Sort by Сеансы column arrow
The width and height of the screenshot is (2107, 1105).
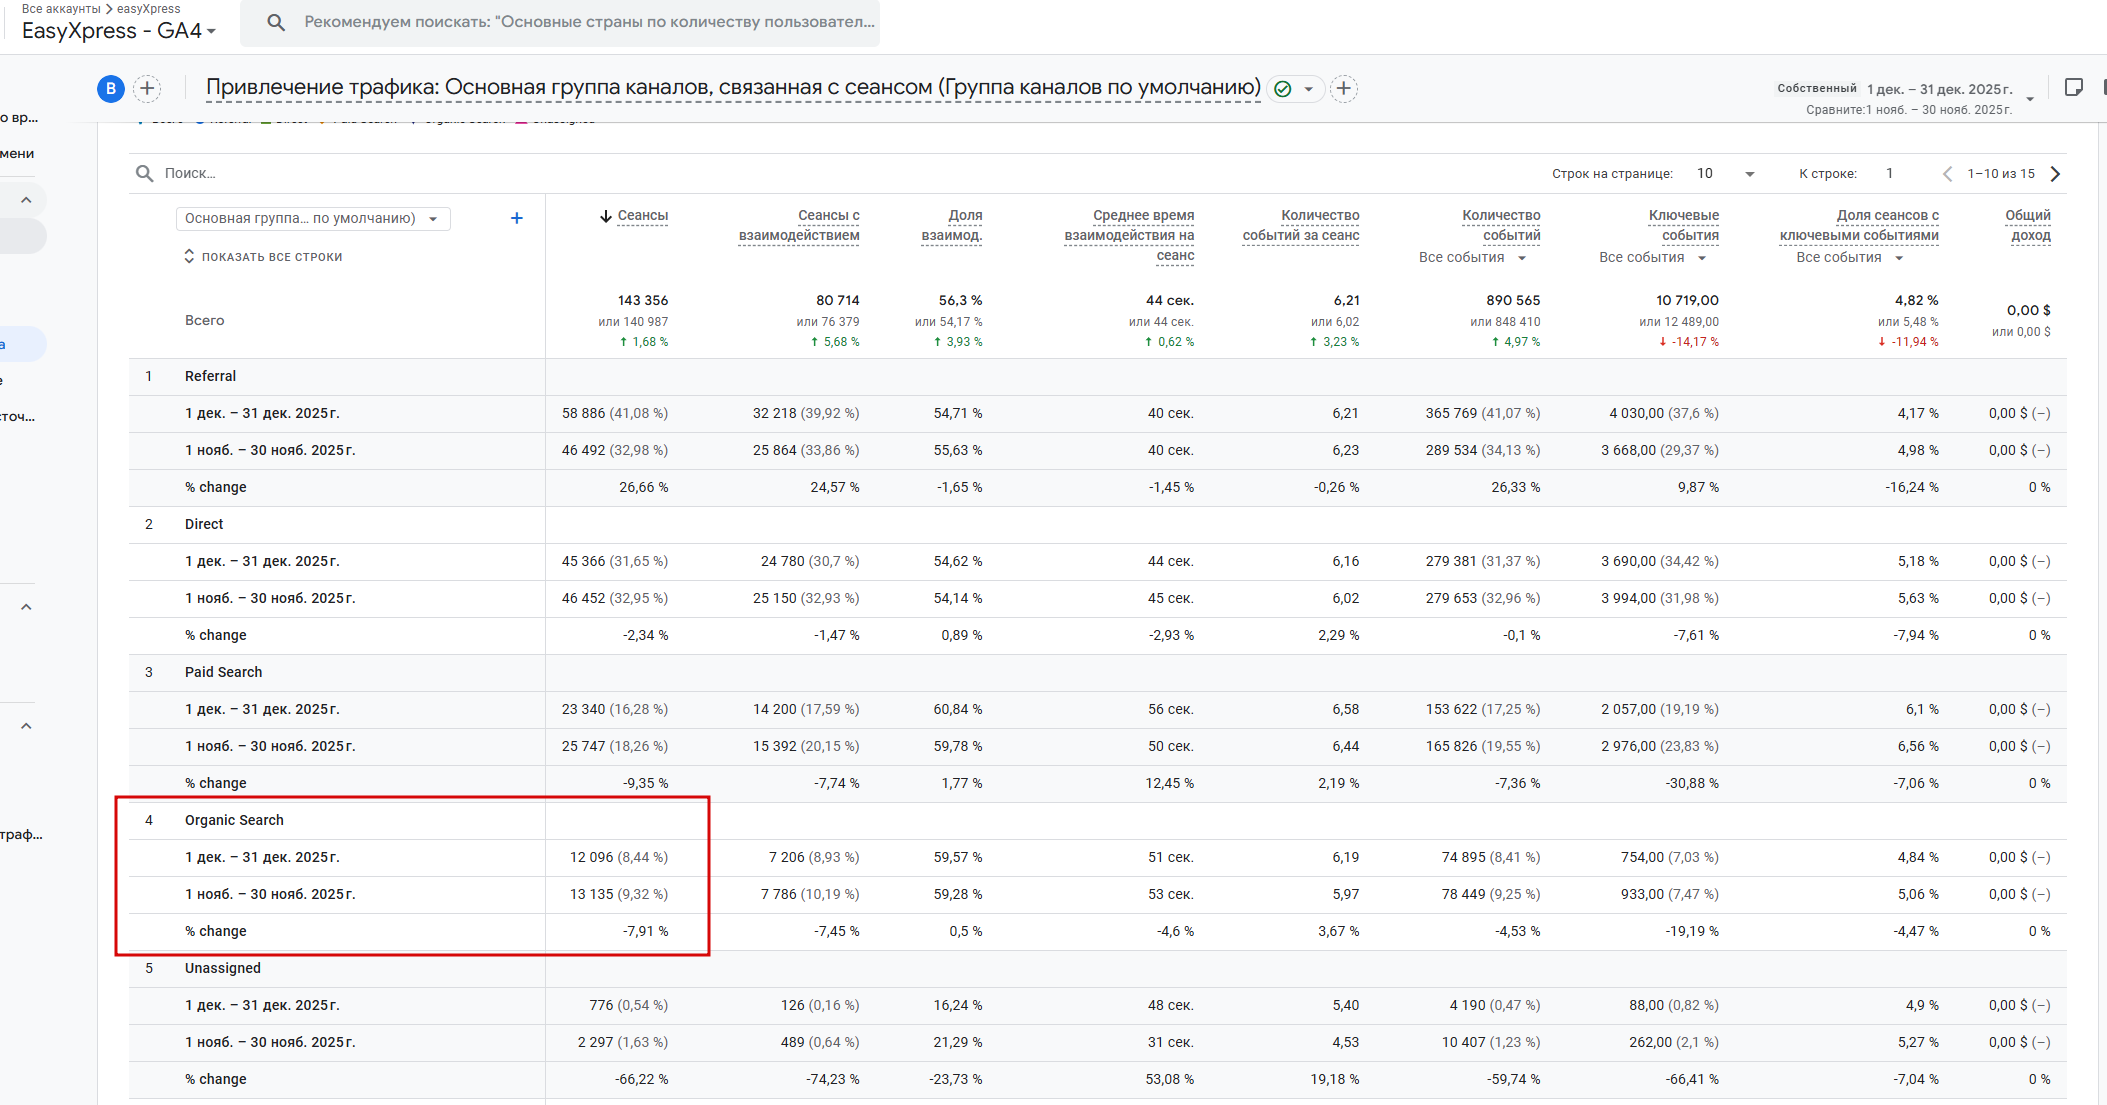[x=606, y=216]
